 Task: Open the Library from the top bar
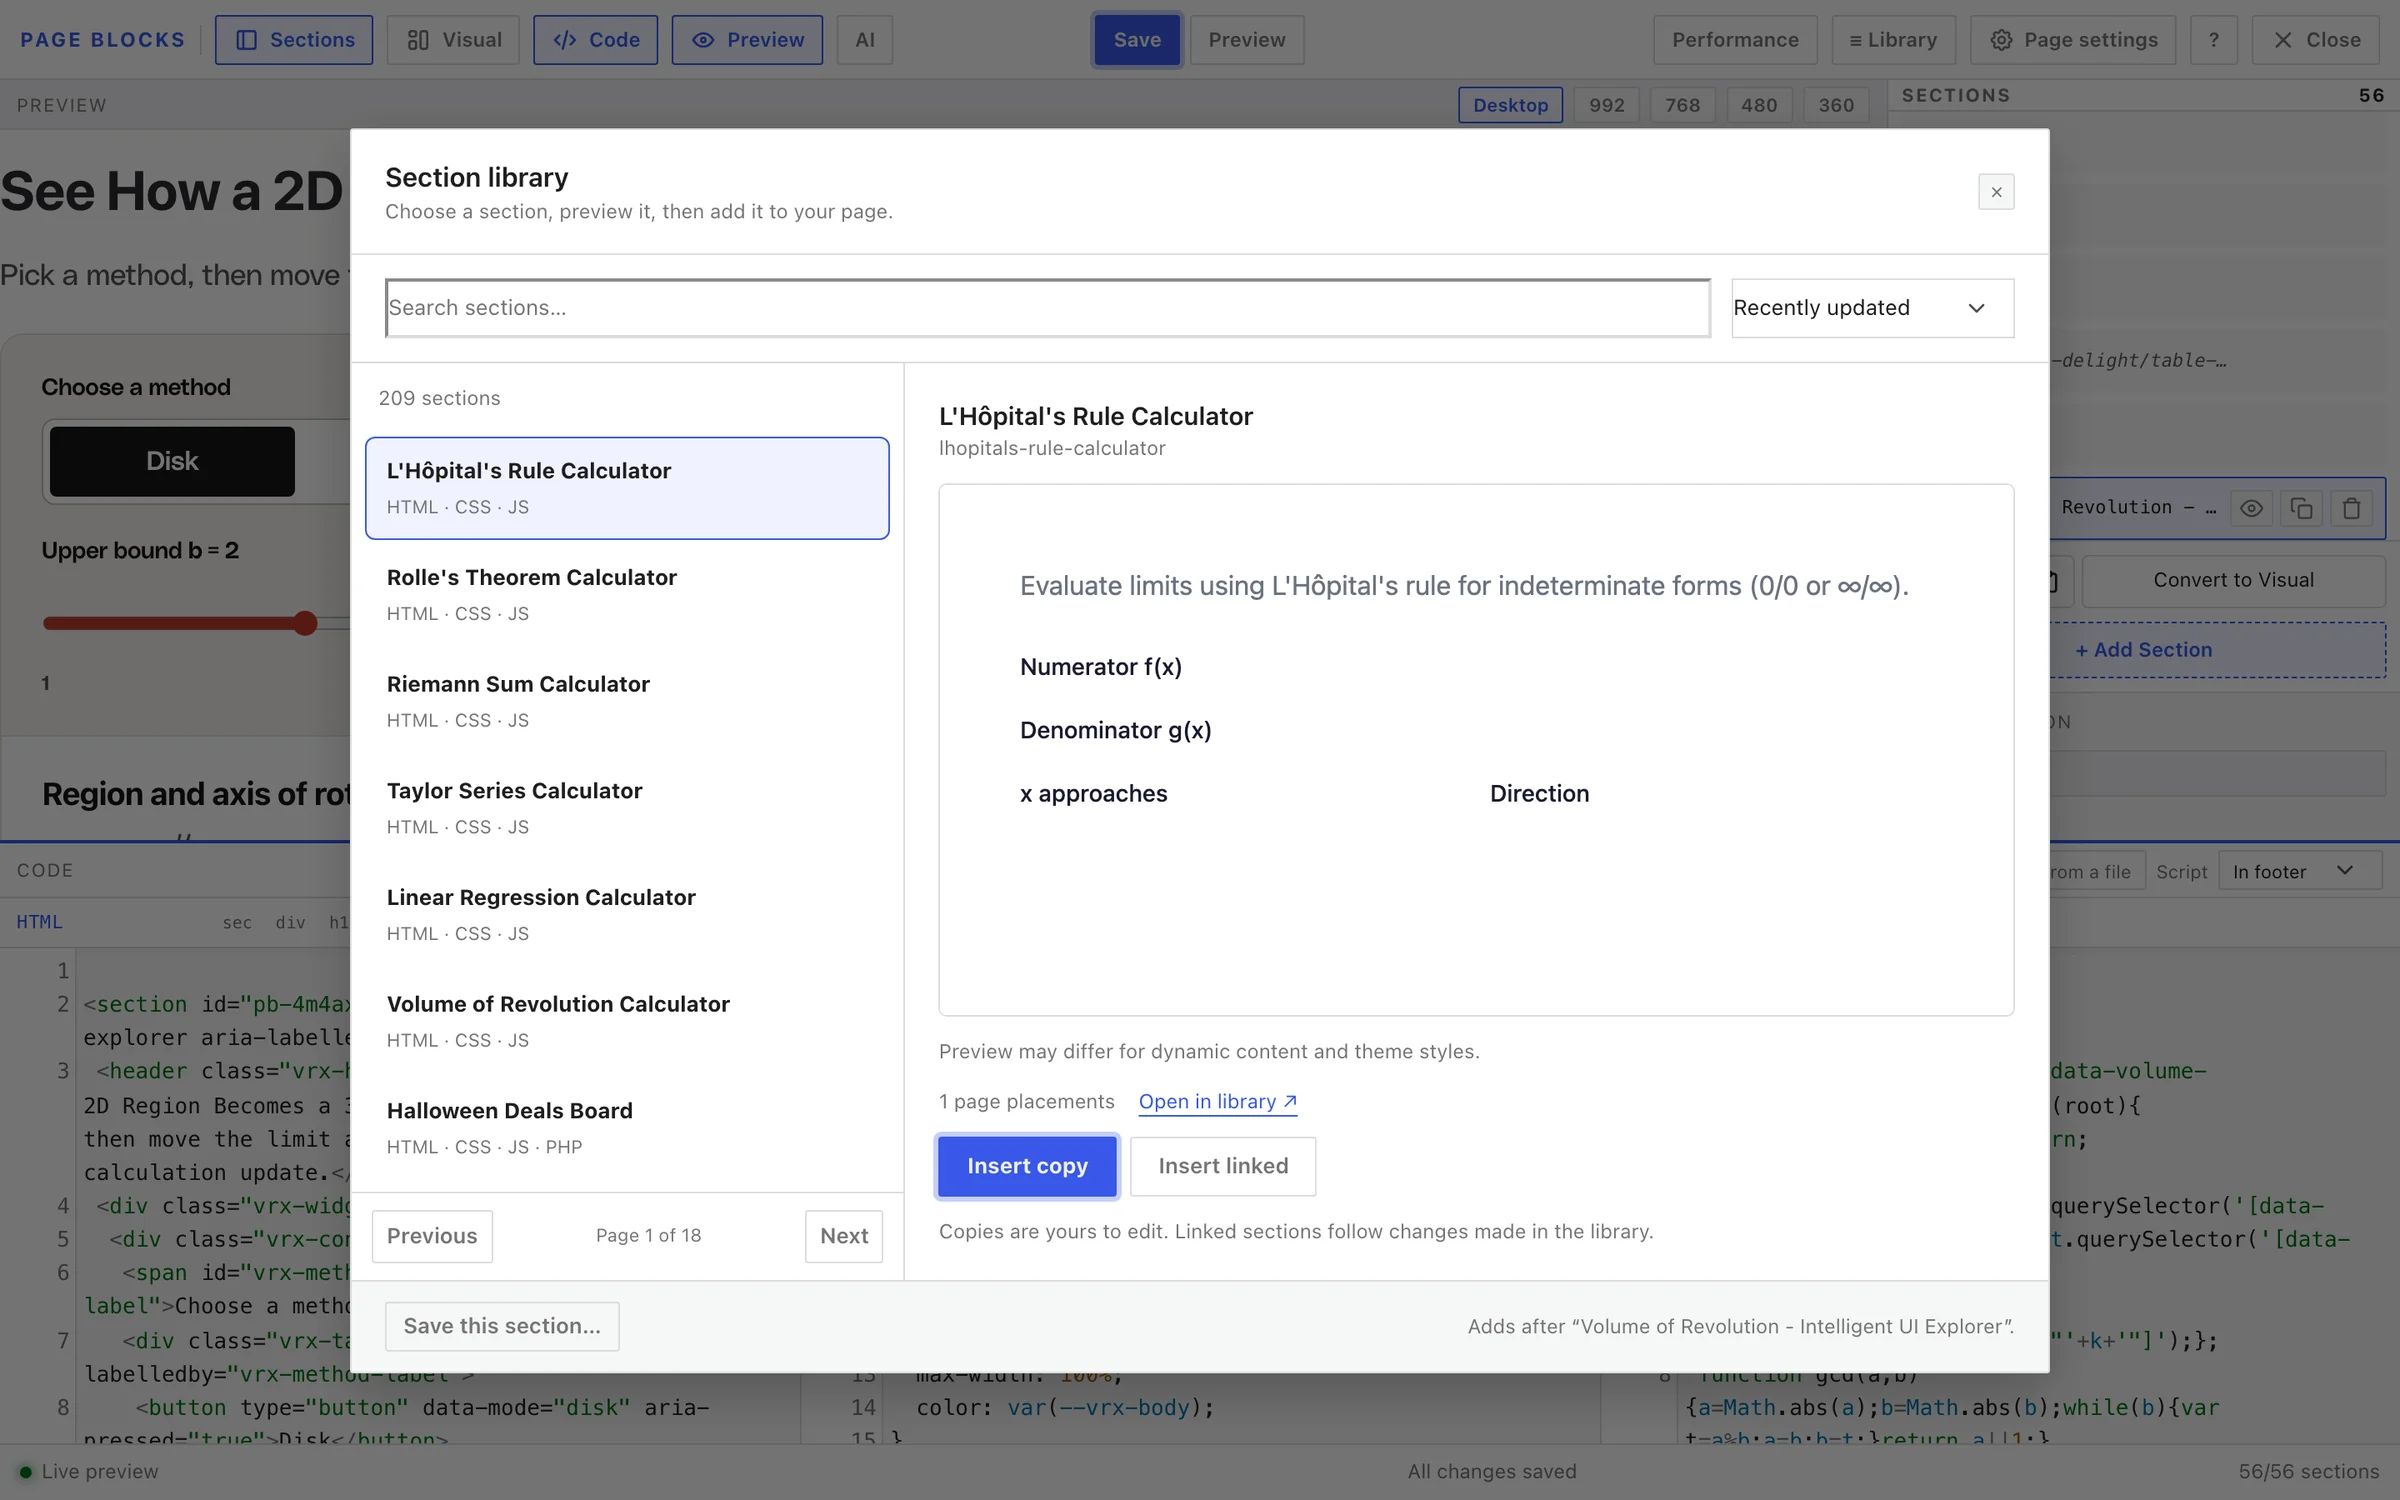click(x=1894, y=40)
